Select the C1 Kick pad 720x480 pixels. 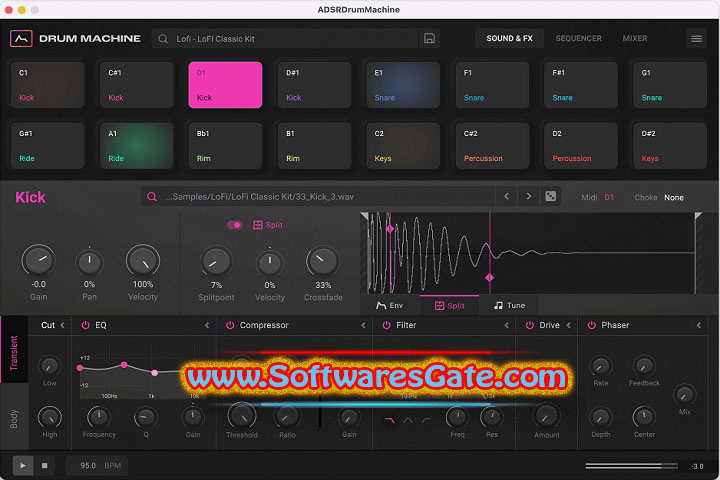[x=47, y=85]
